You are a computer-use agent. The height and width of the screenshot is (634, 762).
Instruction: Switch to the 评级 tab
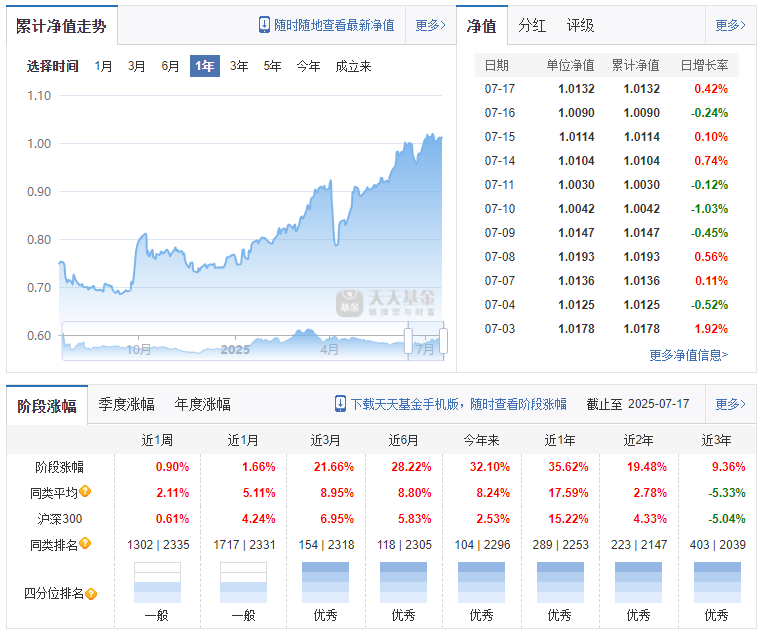[x=580, y=25]
